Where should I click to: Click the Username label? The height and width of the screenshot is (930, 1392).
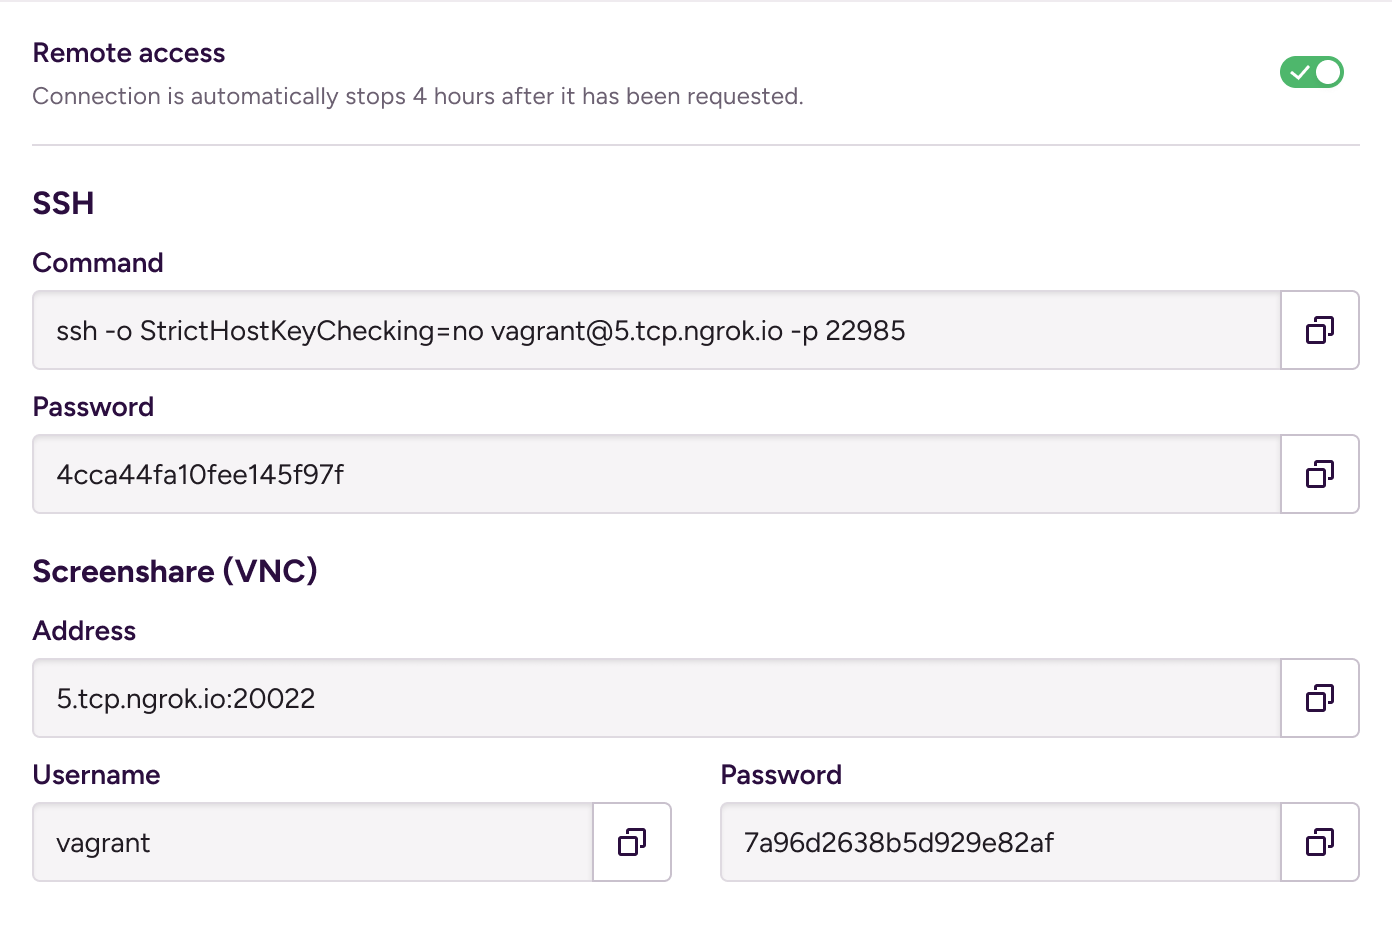pyautogui.click(x=96, y=775)
